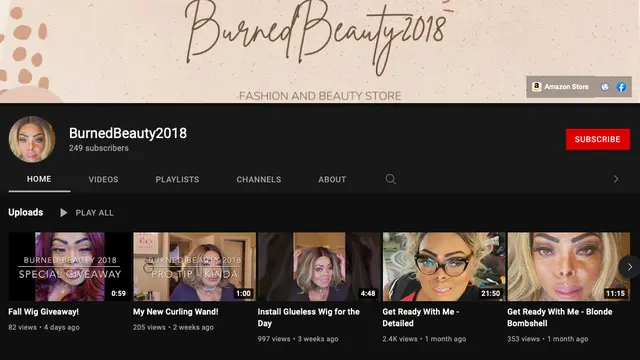Open the Blonde Bombshell 11:15 video thumbnail

tap(569, 267)
